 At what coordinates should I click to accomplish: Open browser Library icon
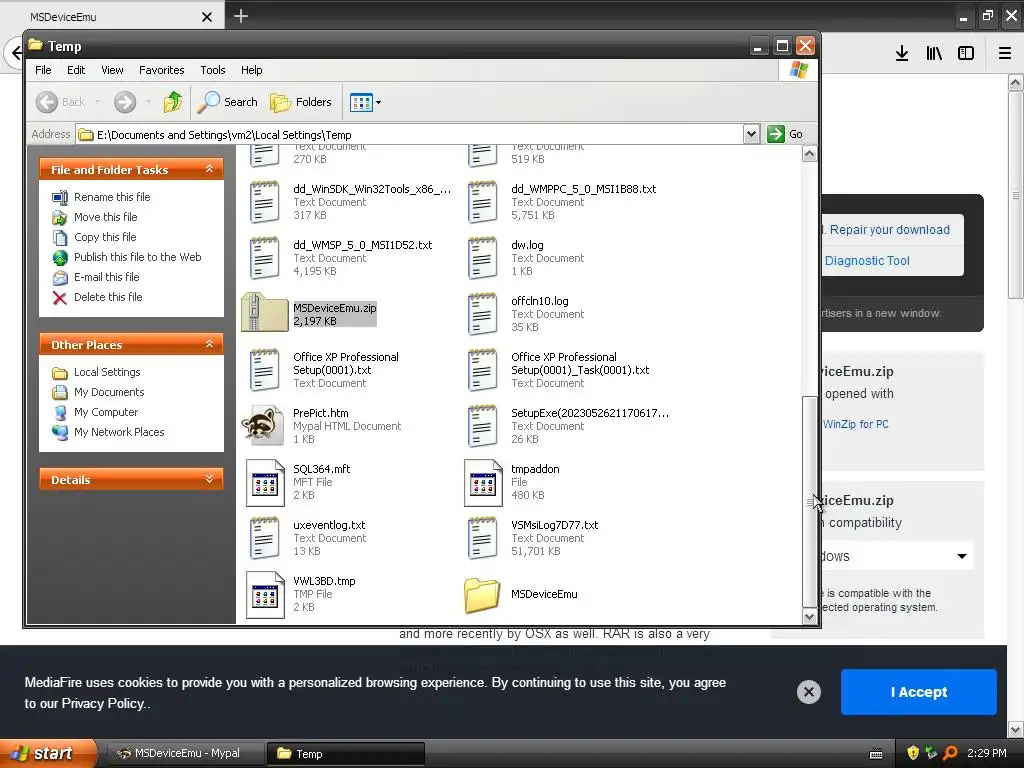point(934,54)
